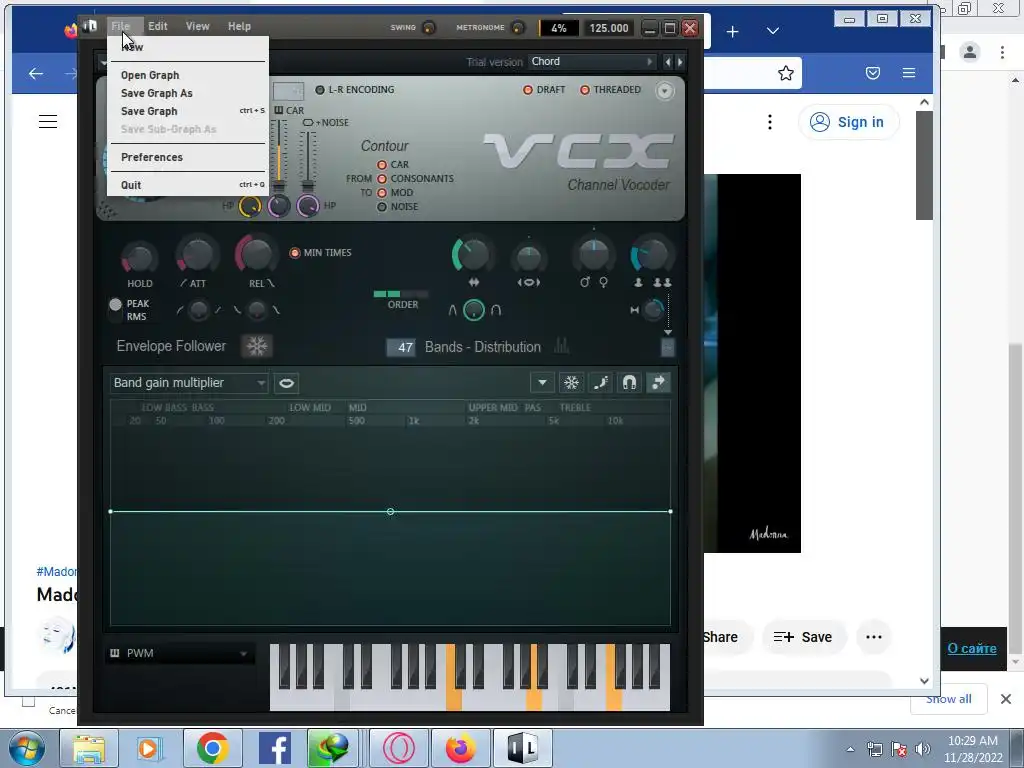The height and width of the screenshot is (768, 1024).
Task: Click Sign in on the browser page
Action: click(x=848, y=122)
